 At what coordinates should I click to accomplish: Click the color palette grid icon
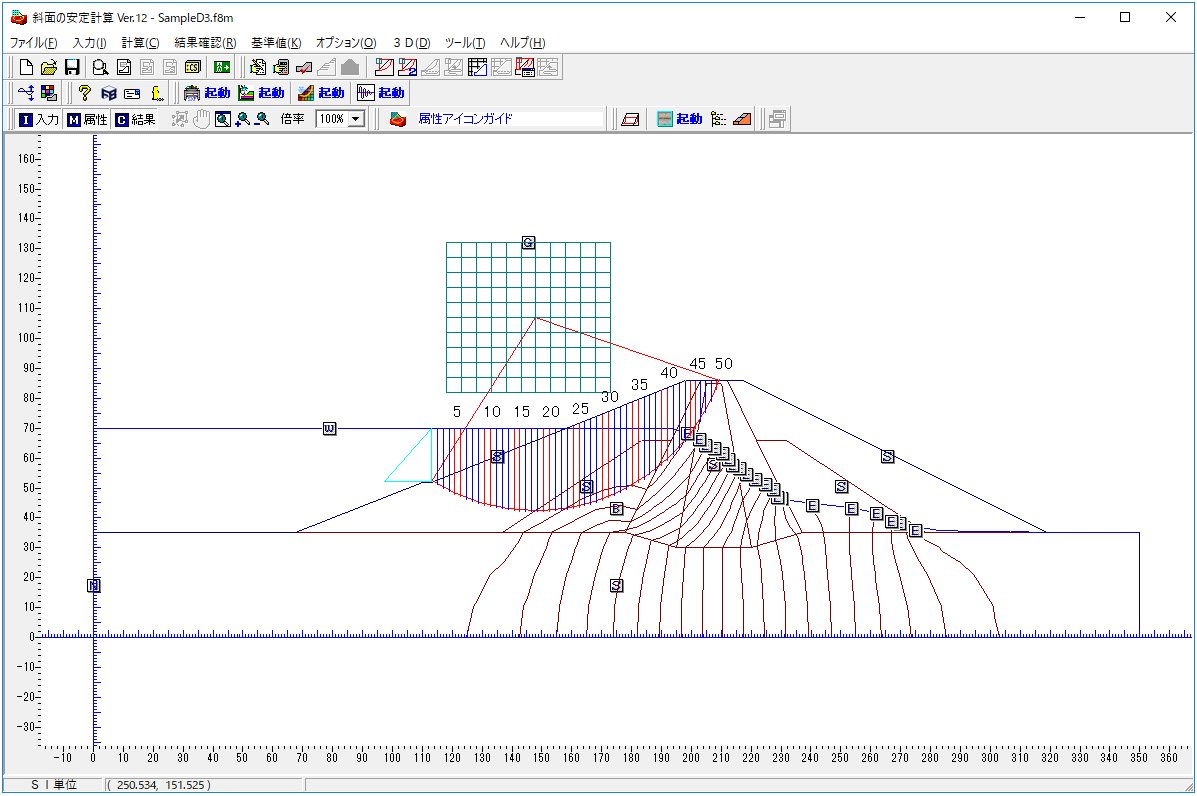coord(49,93)
